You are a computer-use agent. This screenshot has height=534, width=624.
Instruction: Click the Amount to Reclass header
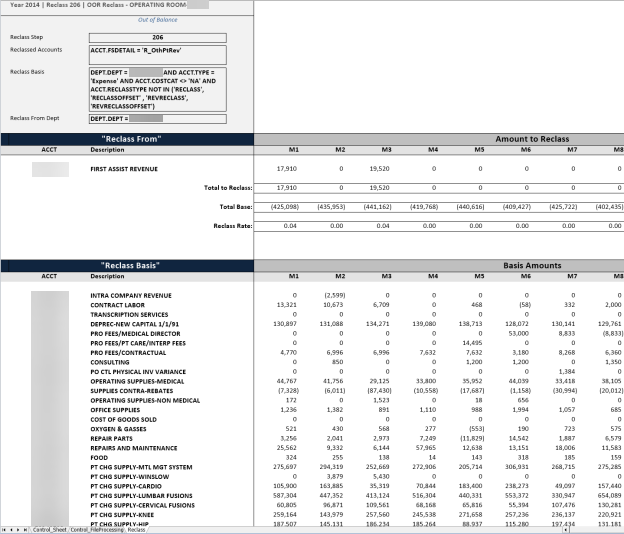(x=532, y=139)
